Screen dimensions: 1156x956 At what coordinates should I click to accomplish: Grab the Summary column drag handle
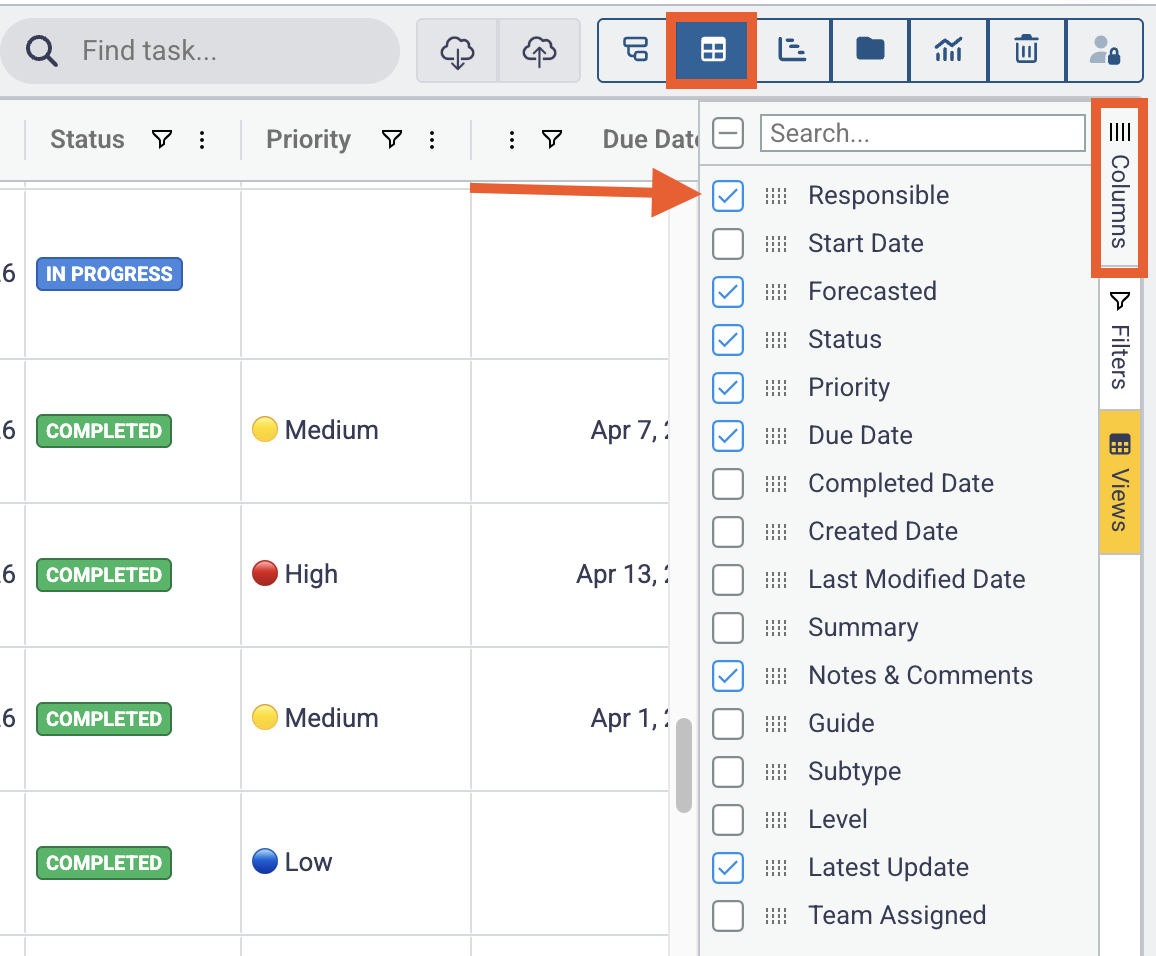pos(776,628)
